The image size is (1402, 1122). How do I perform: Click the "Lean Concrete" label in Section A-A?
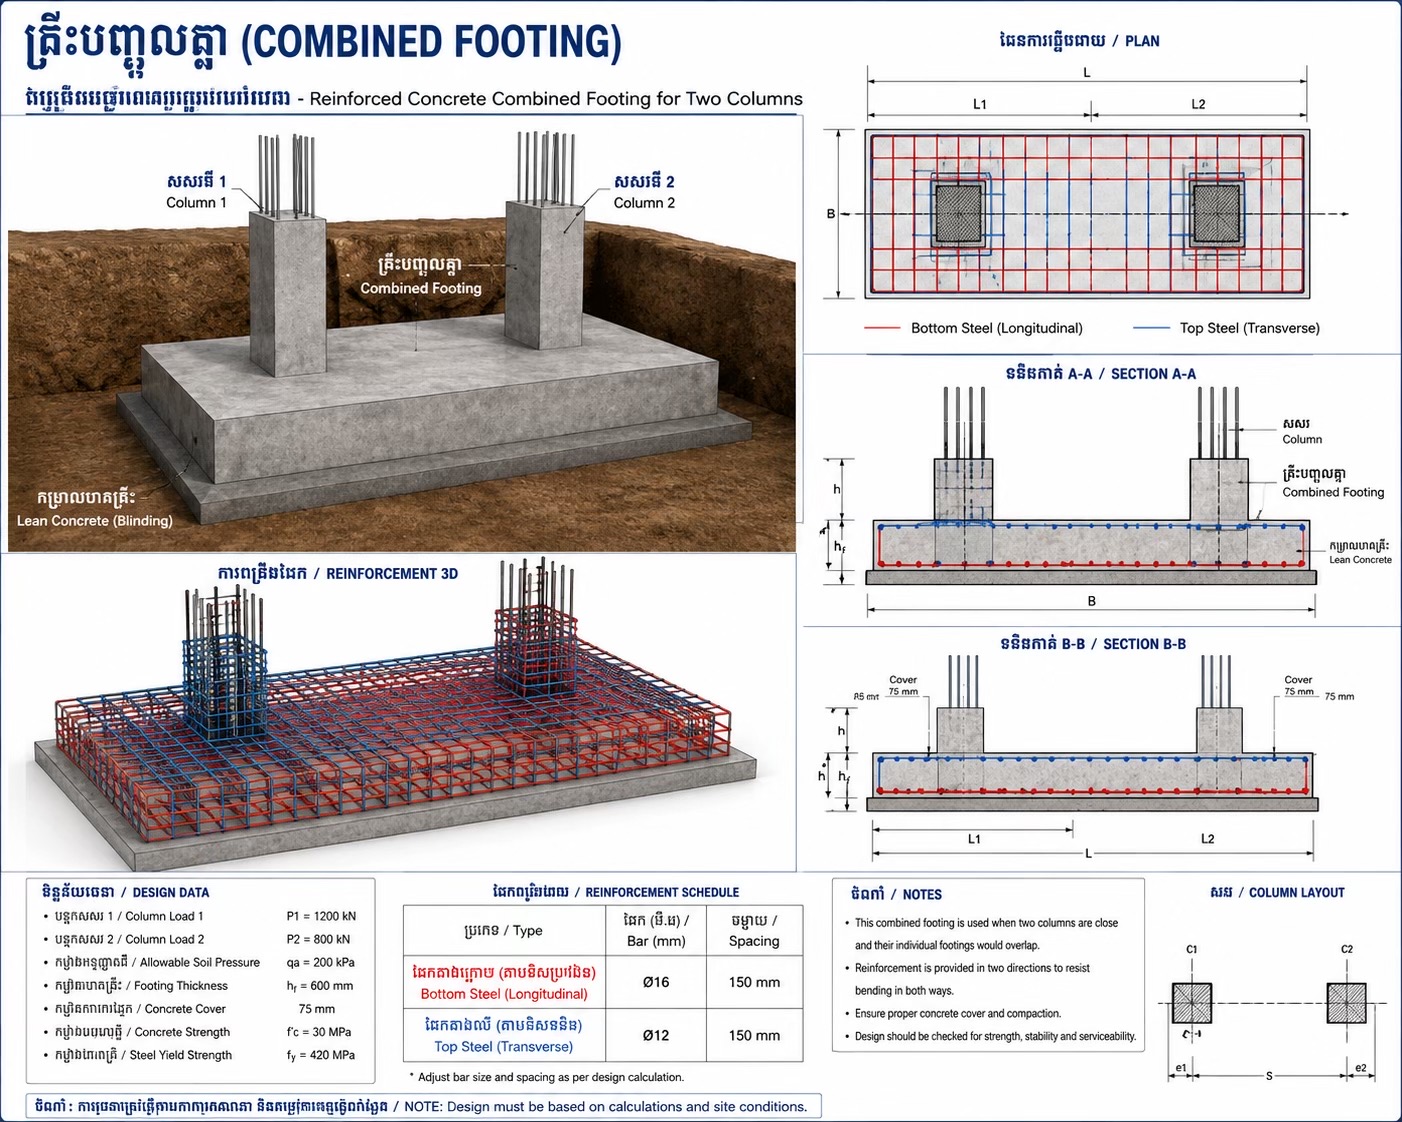click(x=1360, y=560)
